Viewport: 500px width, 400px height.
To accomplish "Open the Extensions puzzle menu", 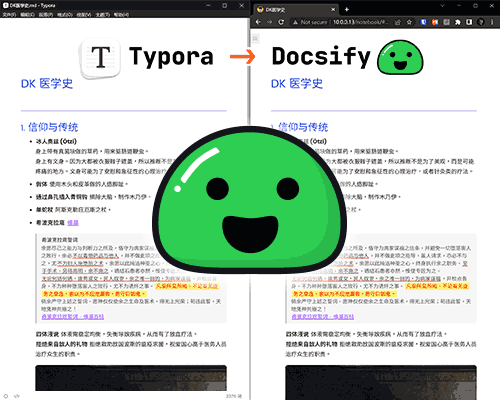I will click(x=458, y=22).
